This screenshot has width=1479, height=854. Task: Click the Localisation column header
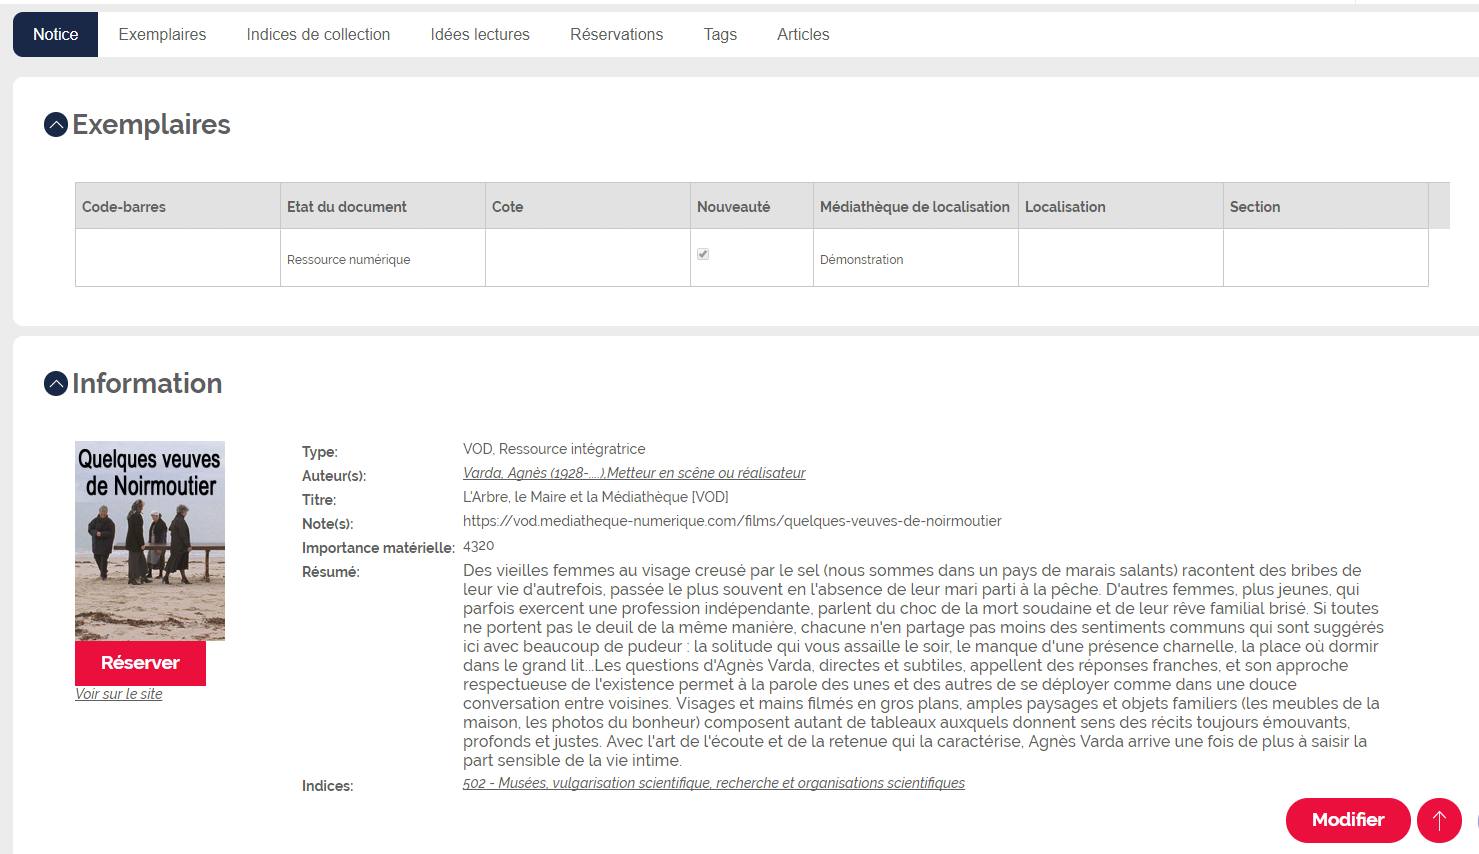pyautogui.click(x=1121, y=206)
